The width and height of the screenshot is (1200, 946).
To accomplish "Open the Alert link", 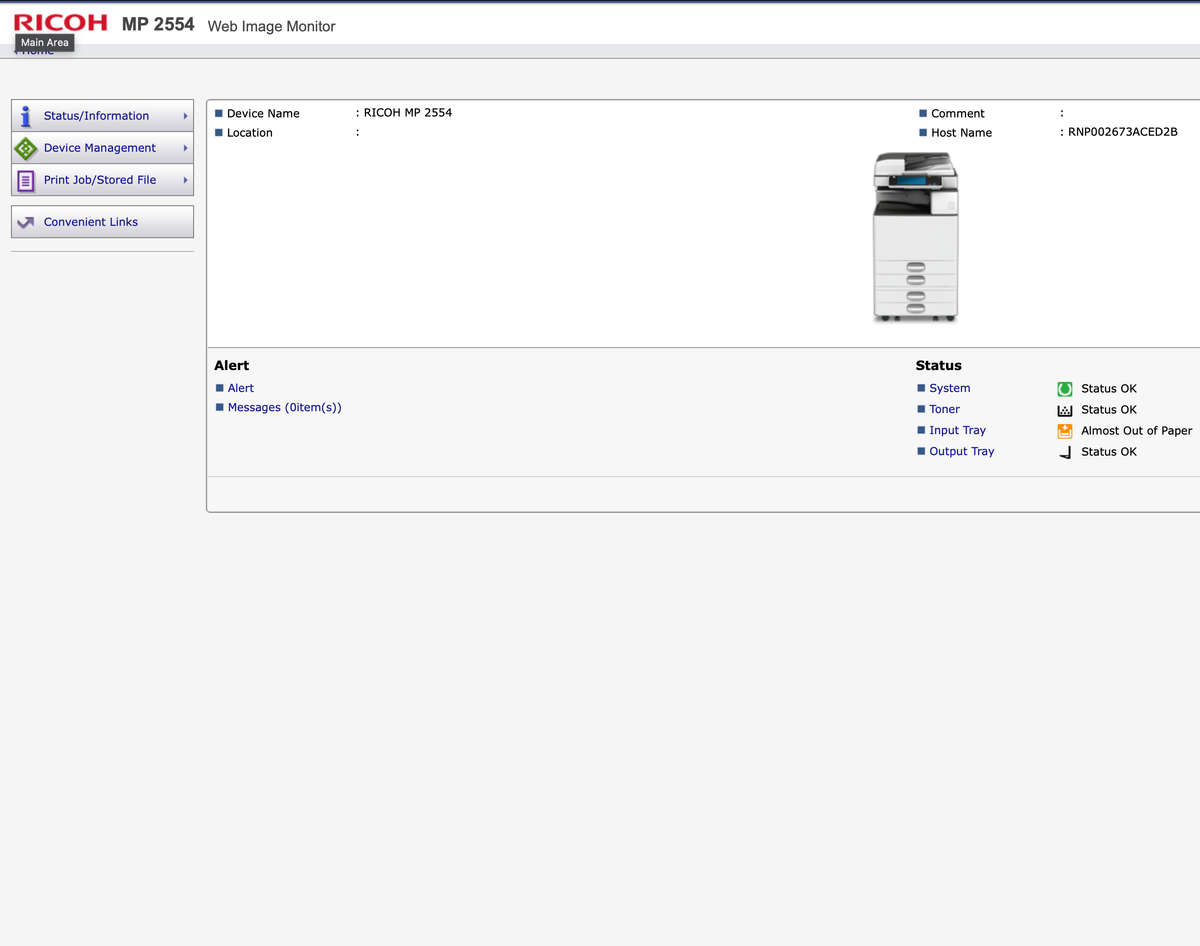I will pyautogui.click(x=241, y=388).
